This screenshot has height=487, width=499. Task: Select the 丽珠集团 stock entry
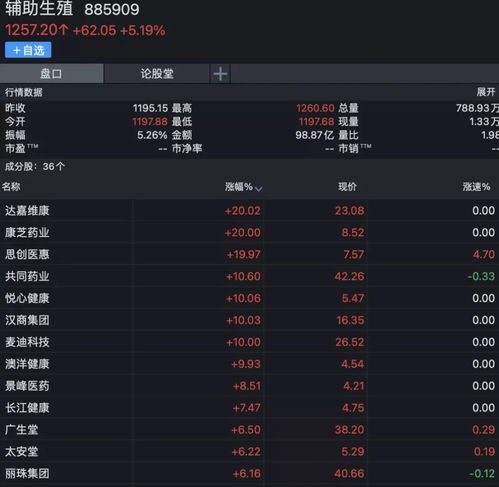click(249, 473)
